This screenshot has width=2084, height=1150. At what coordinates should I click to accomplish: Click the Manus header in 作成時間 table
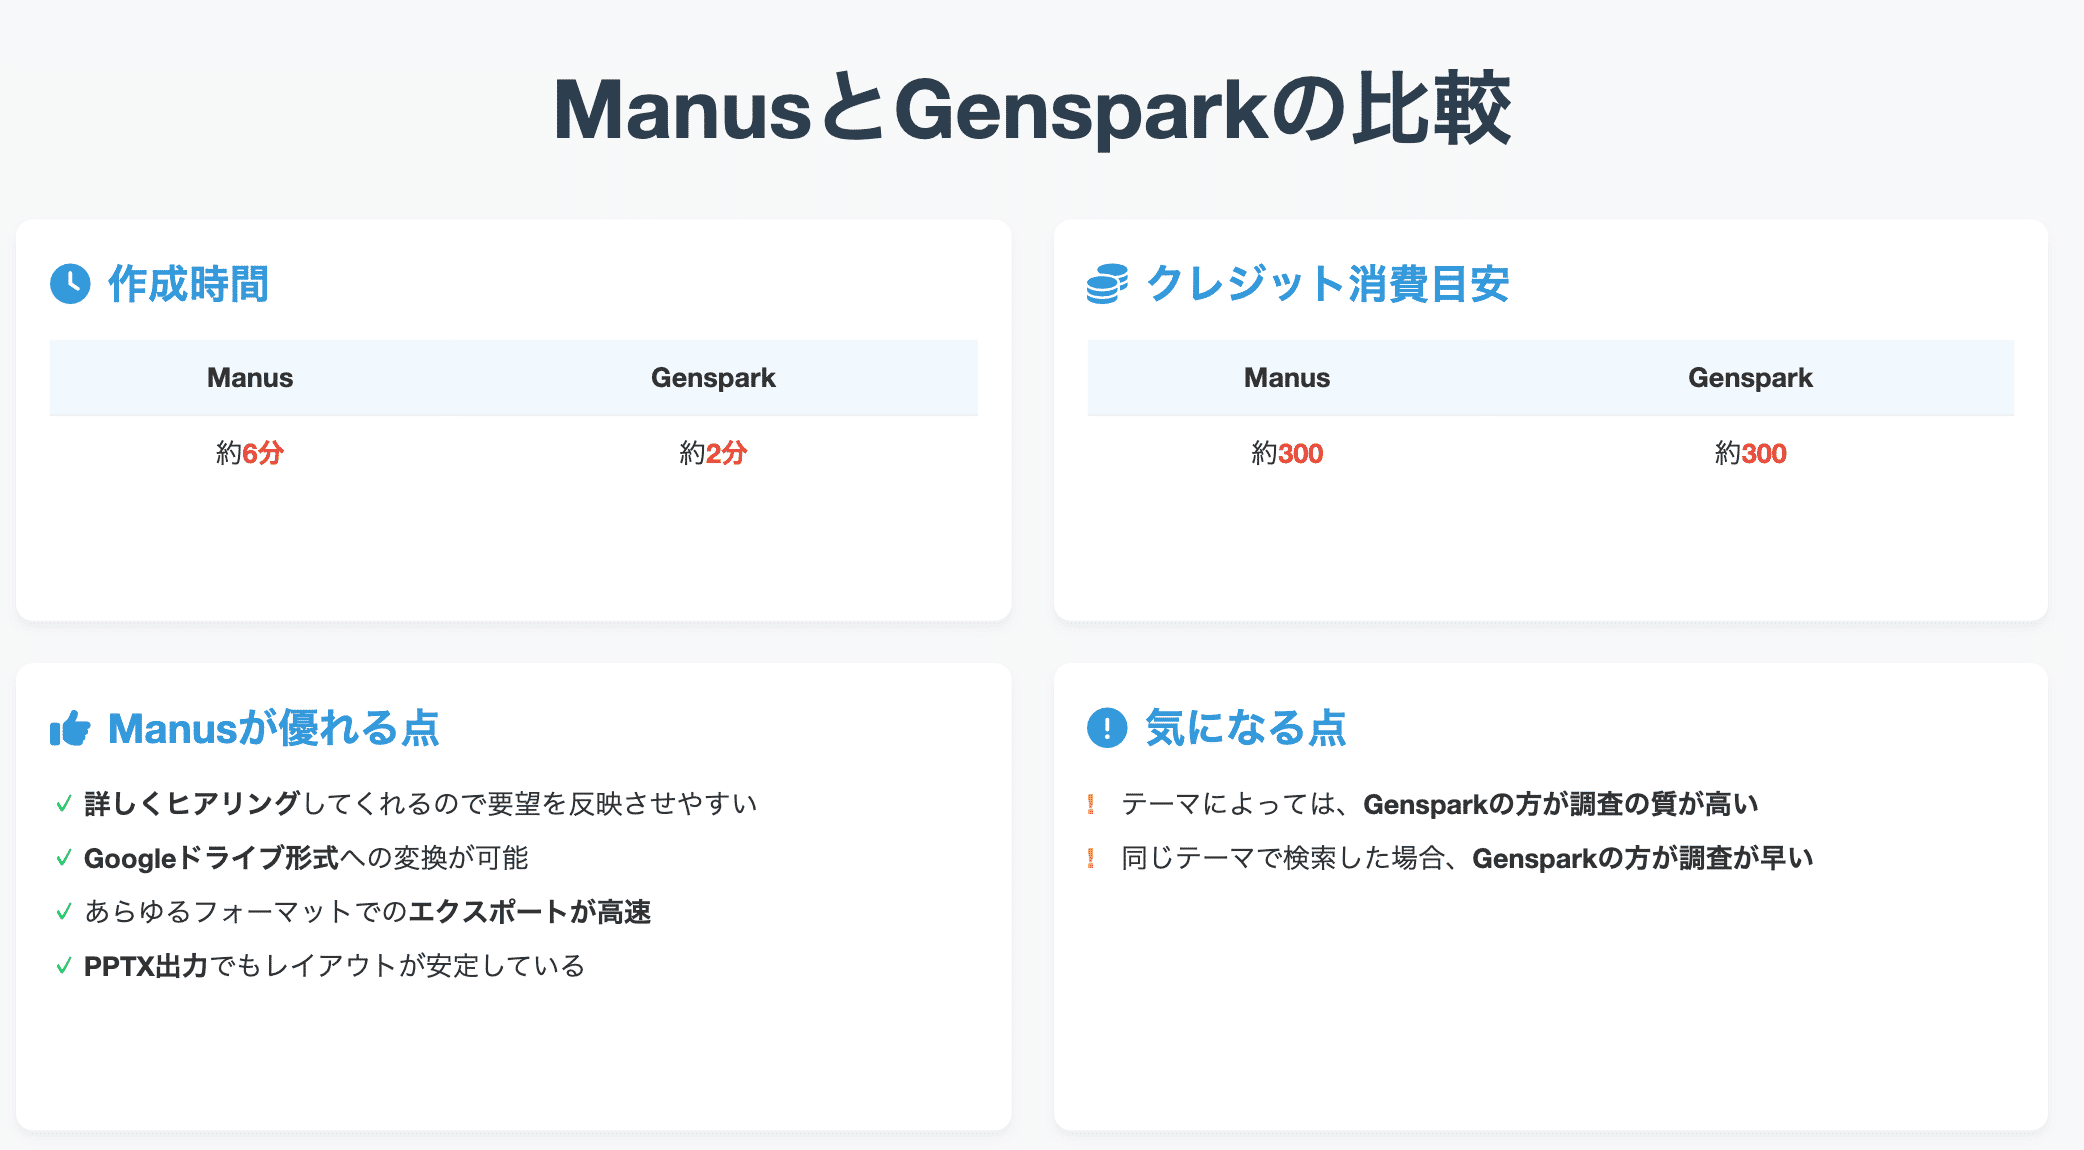click(x=250, y=378)
